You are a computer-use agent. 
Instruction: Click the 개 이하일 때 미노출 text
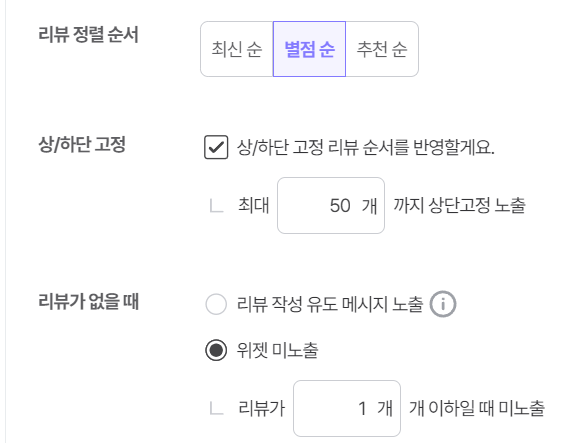pos(477,408)
